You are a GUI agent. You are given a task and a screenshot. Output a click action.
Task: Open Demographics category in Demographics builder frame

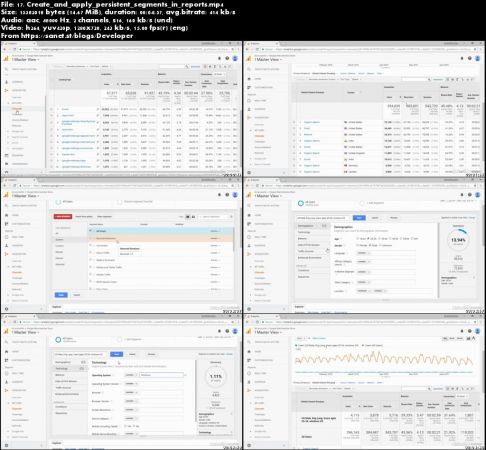pyautogui.click(x=312, y=226)
